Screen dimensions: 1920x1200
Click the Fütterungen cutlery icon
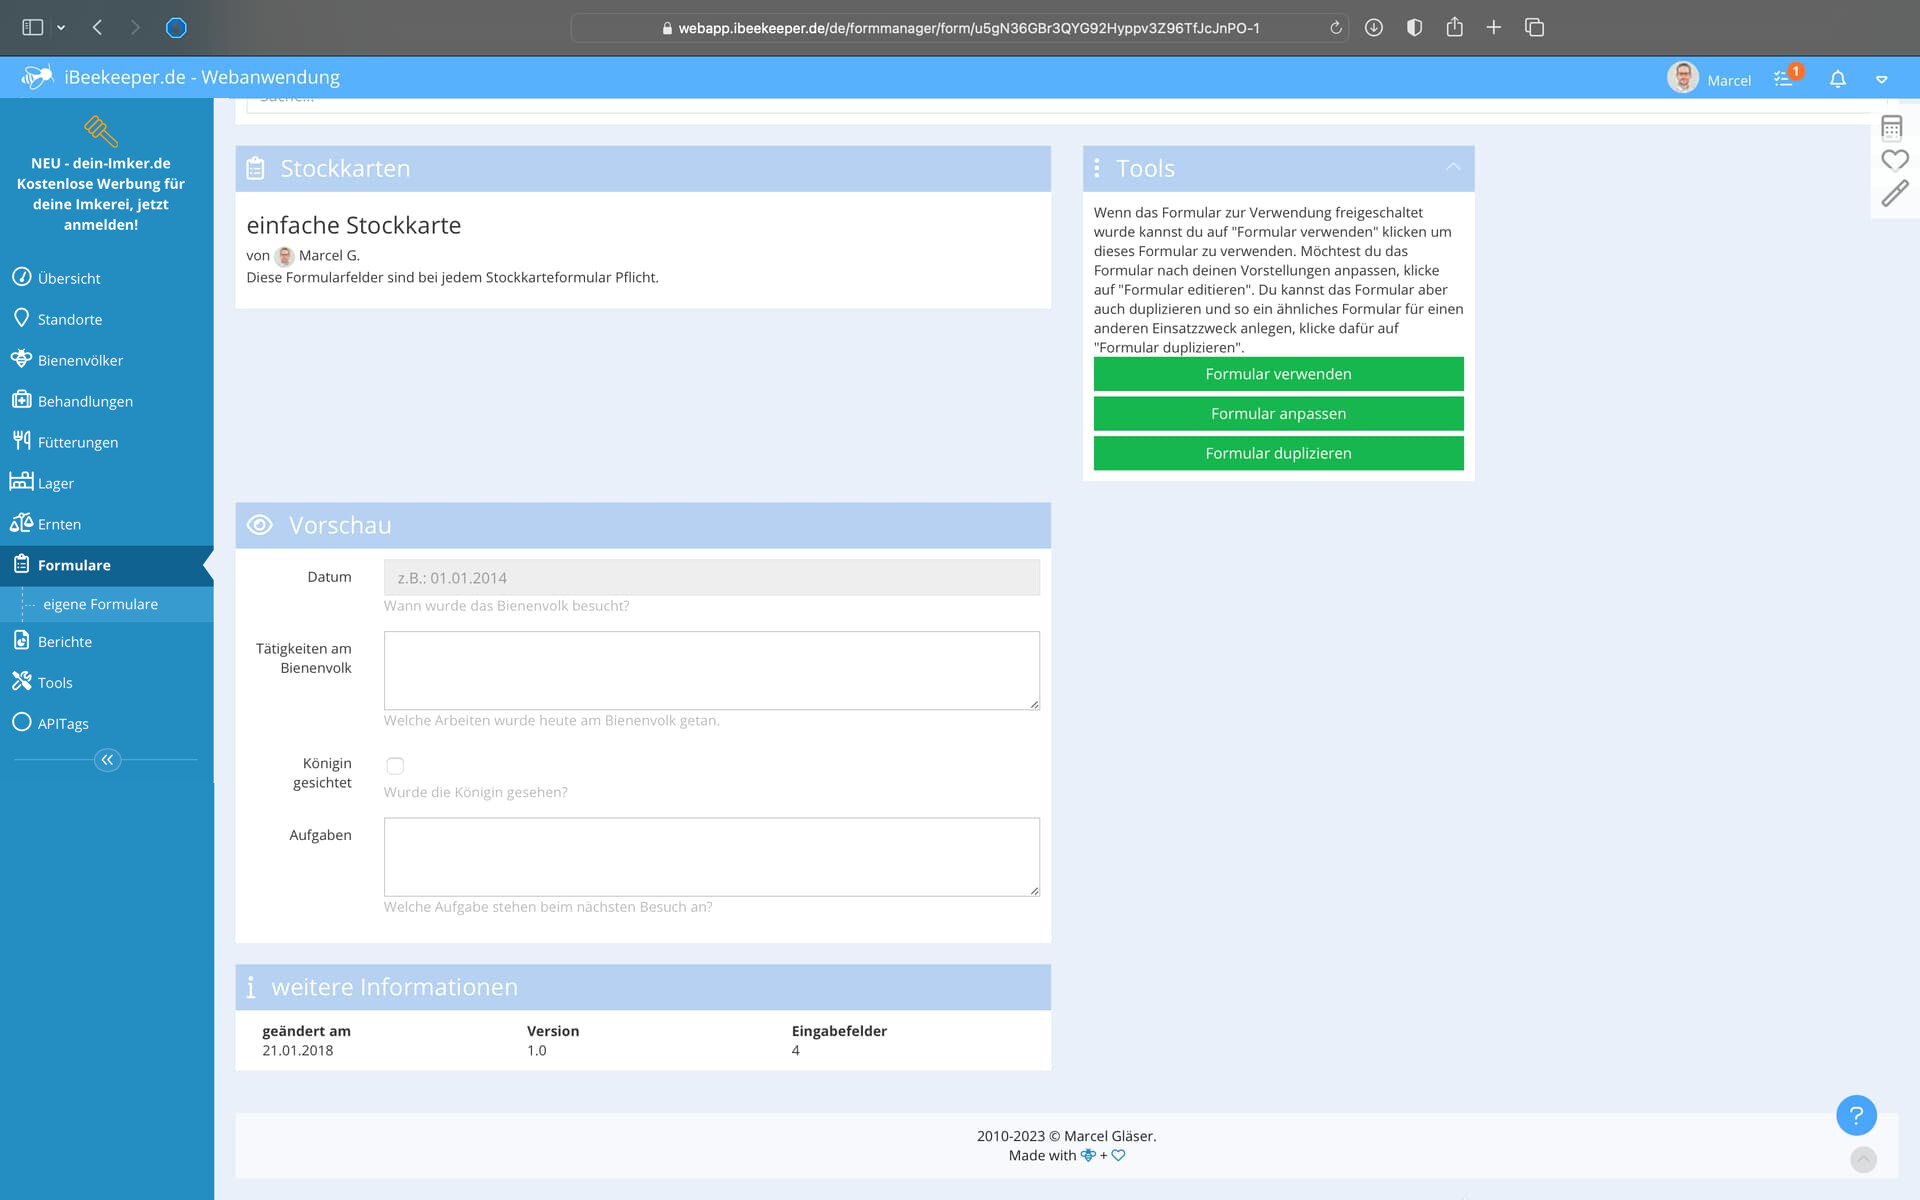click(x=21, y=440)
